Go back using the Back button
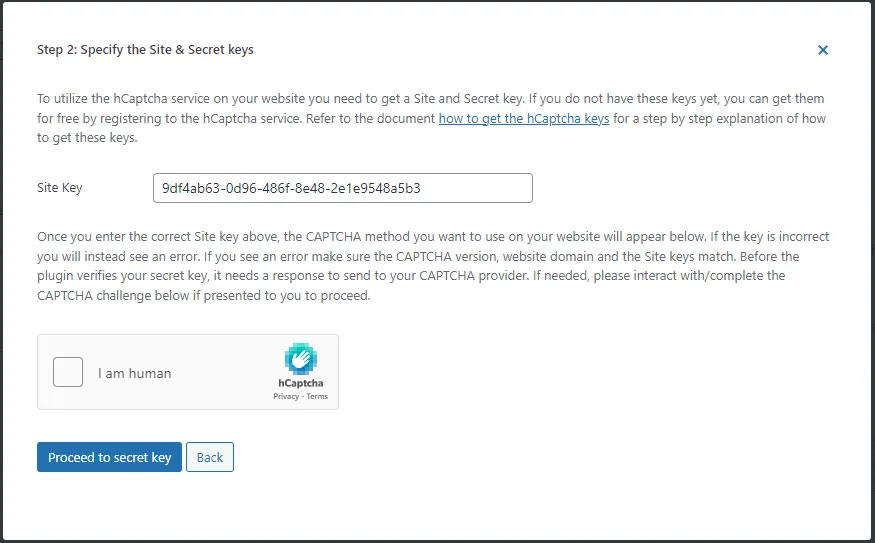Screen dimensions: 875x543 pyautogui.click(x=210, y=457)
